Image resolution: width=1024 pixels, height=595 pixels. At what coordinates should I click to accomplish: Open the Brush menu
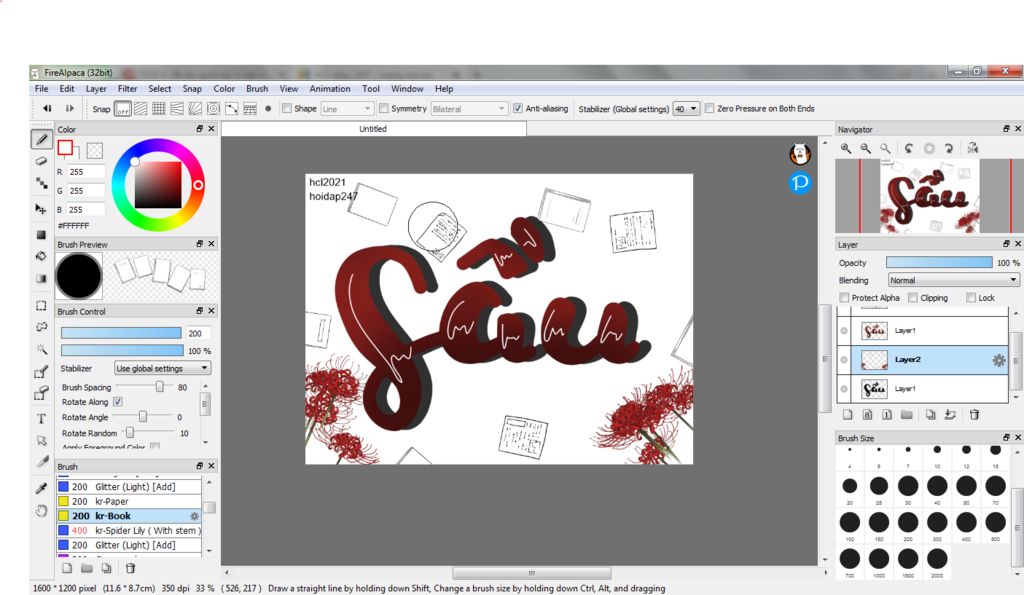[x=257, y=89]
